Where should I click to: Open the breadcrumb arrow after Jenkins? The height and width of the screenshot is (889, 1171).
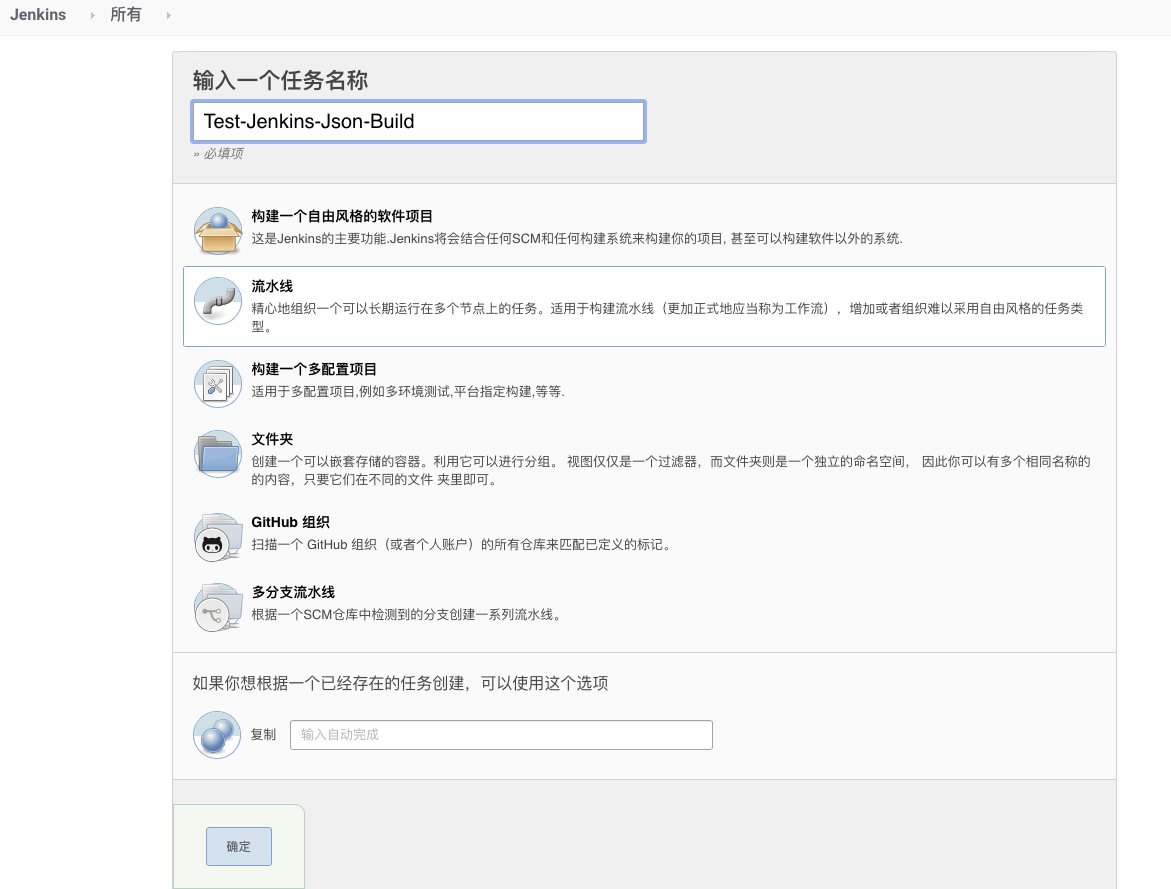tap(93, 15)
